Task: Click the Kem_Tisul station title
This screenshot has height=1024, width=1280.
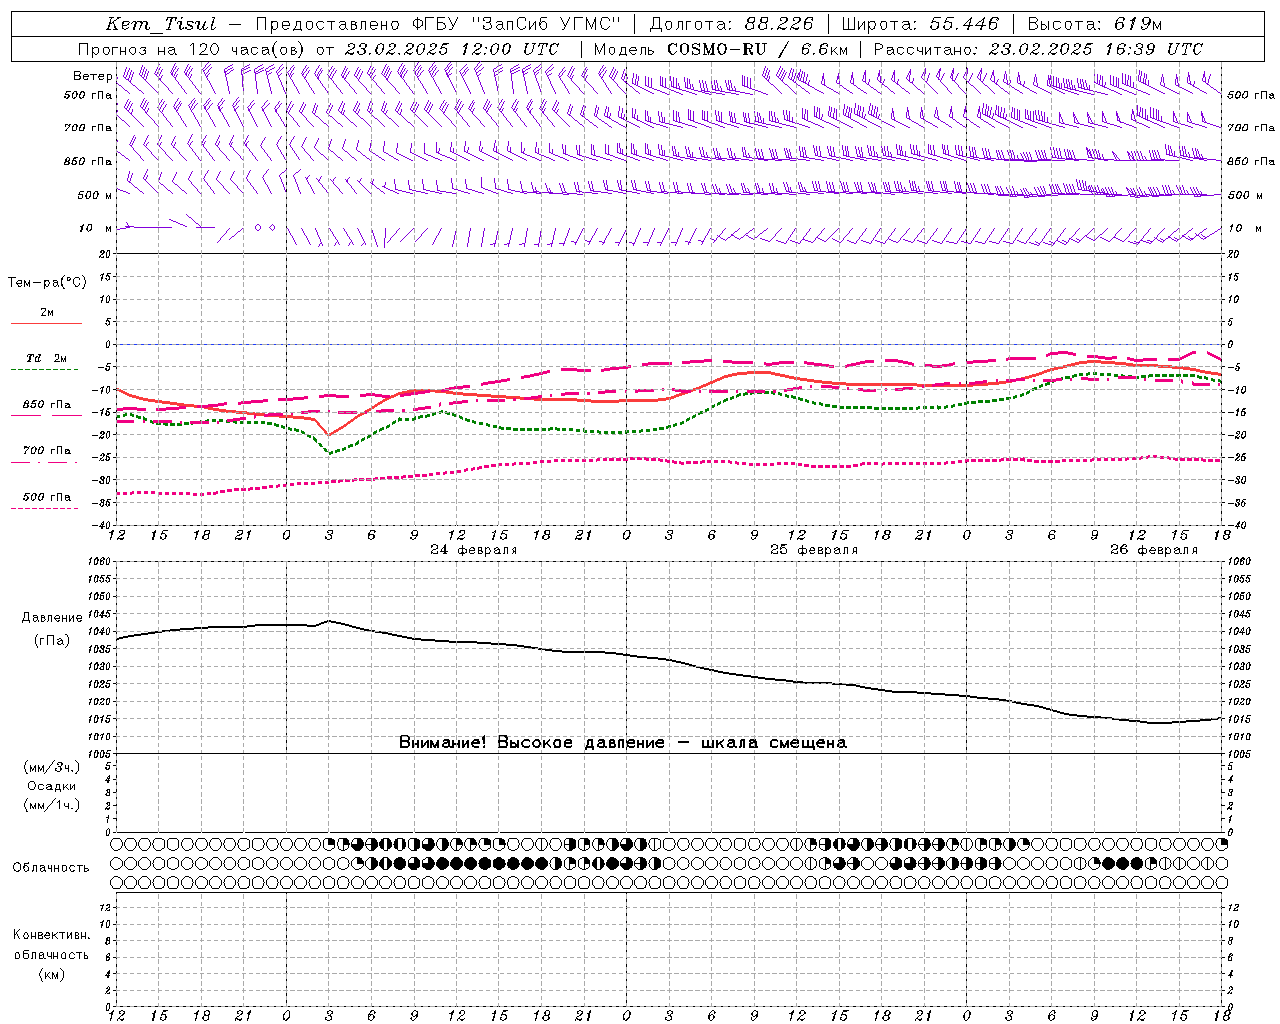Action: [x=160, y=24]
